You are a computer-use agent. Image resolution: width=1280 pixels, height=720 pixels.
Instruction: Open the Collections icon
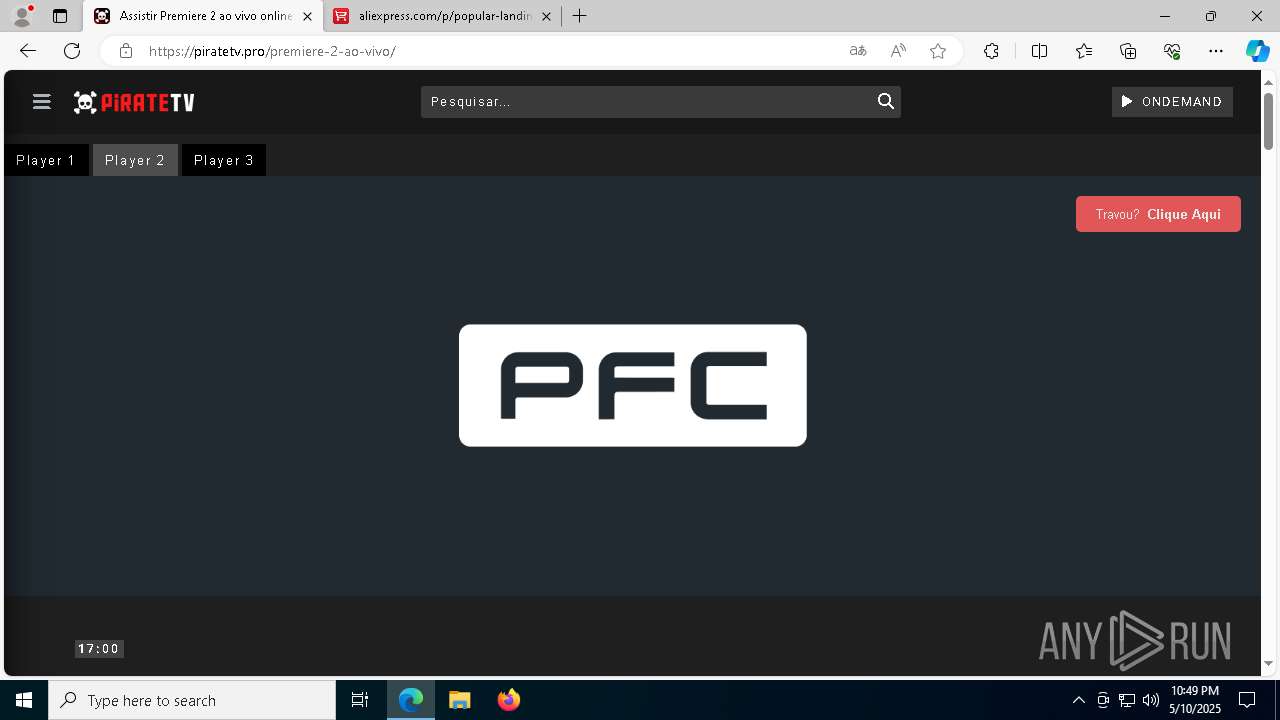1128,51
